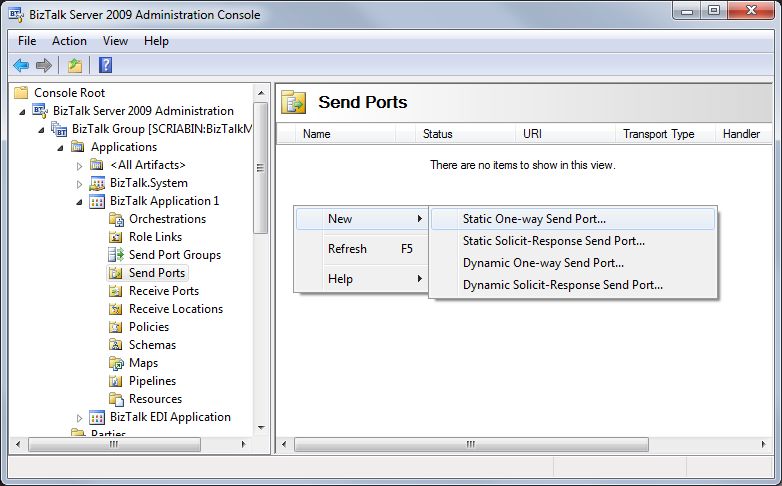Viewport: 782px width, 486px height.
Task: Select the Orchestrations label
Action: tap(167, 219)
